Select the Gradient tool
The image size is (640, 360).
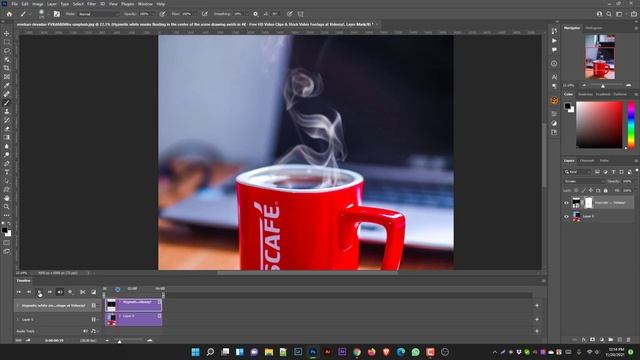point(7,137)
